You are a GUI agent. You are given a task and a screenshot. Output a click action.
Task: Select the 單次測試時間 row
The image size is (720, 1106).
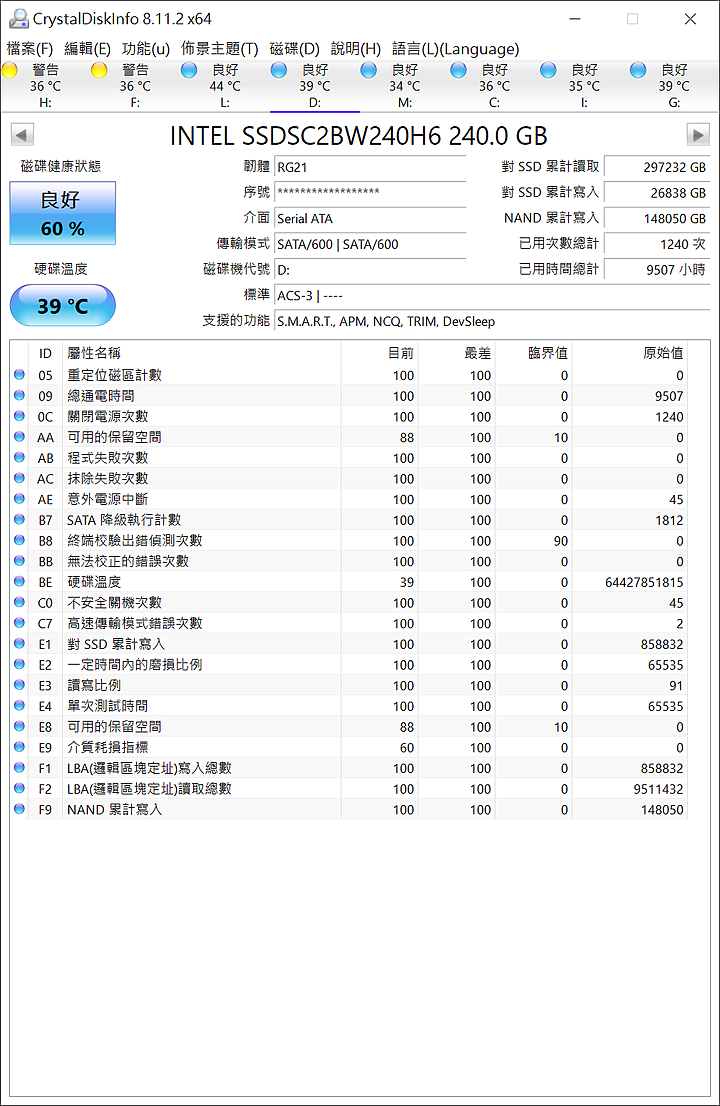(349, 706)
